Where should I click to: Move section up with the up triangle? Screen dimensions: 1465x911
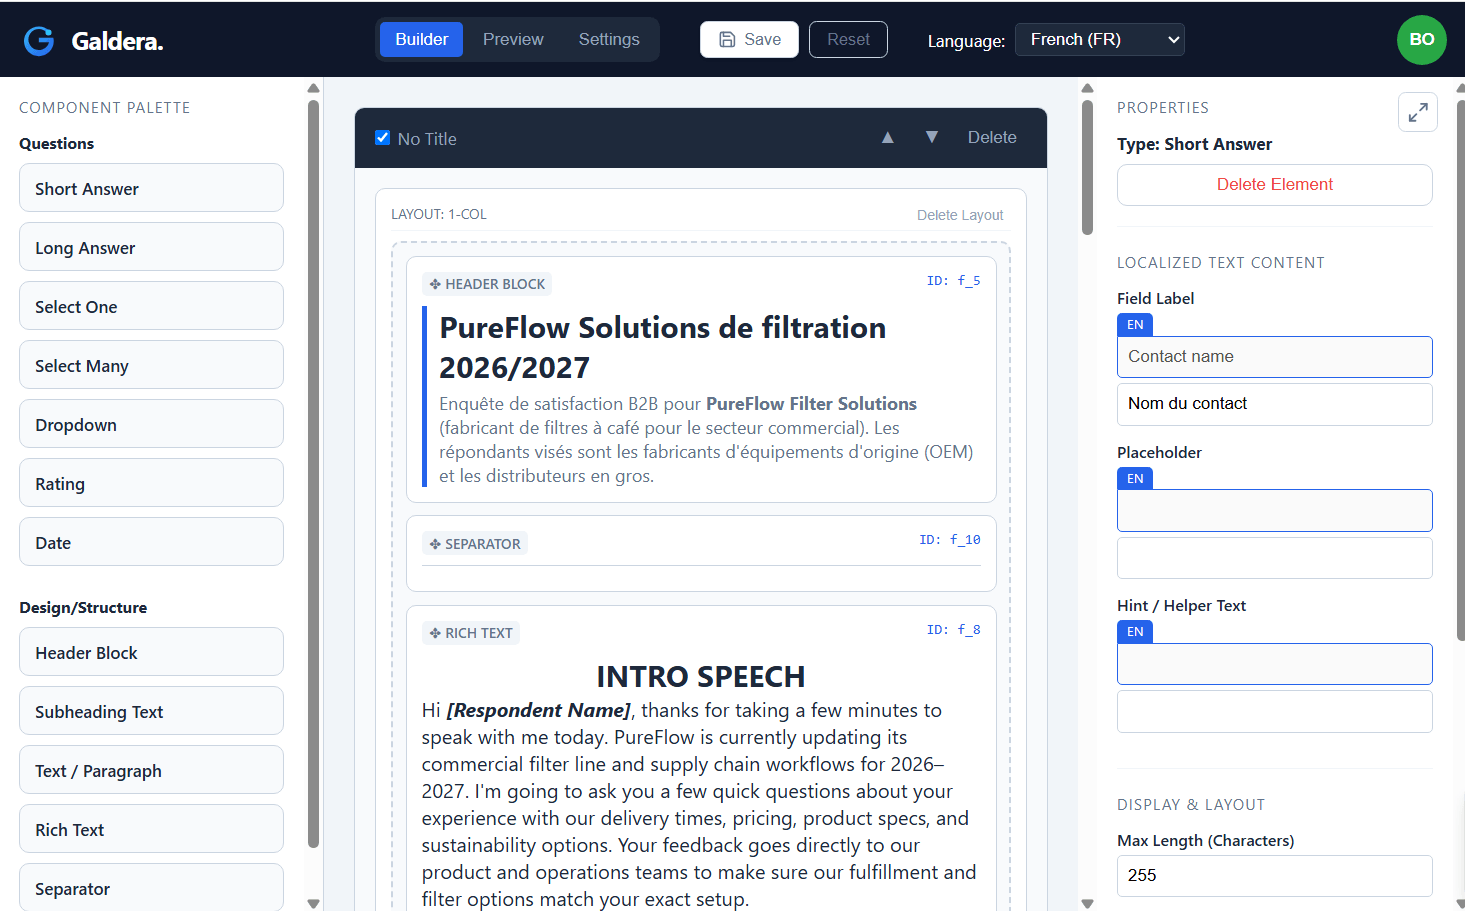887,138
